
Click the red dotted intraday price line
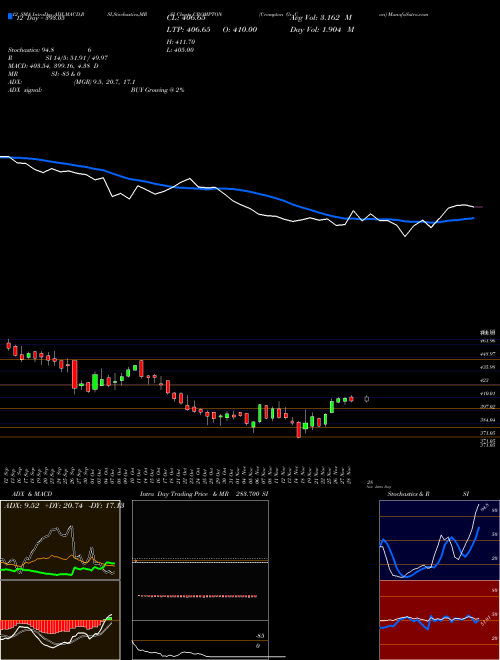coord(198,596)
